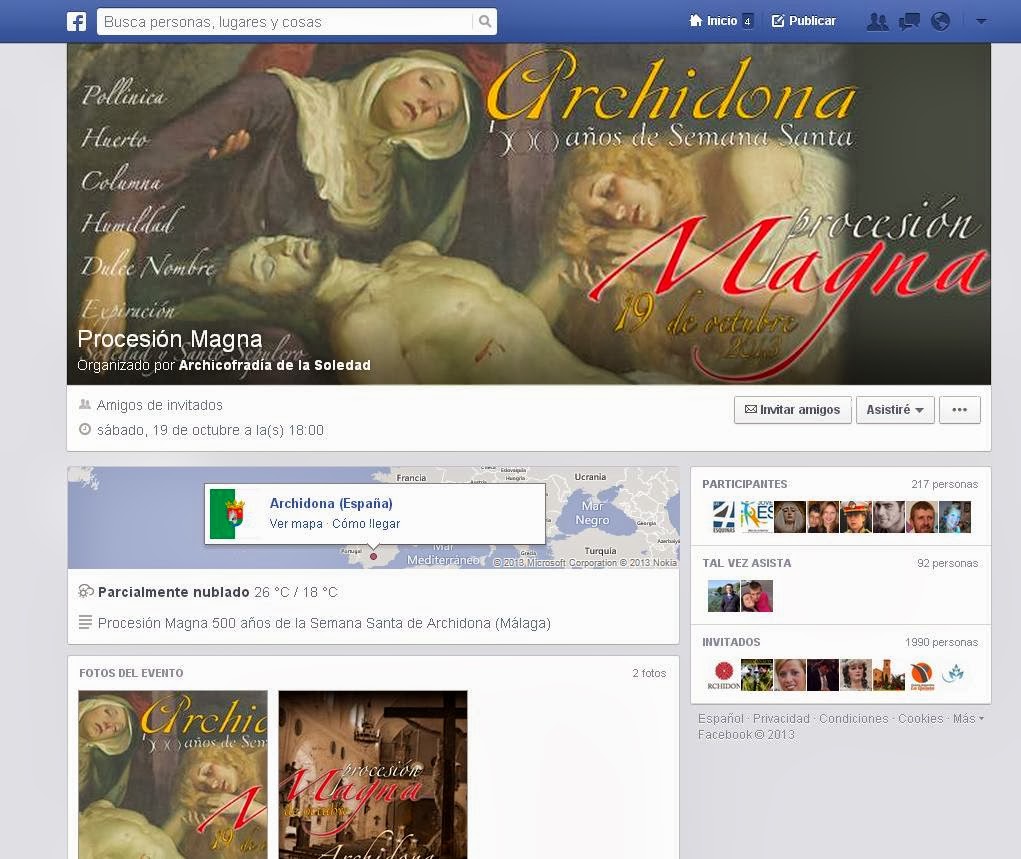
Task: Open notifications globe icon
Action: point(940,21)
